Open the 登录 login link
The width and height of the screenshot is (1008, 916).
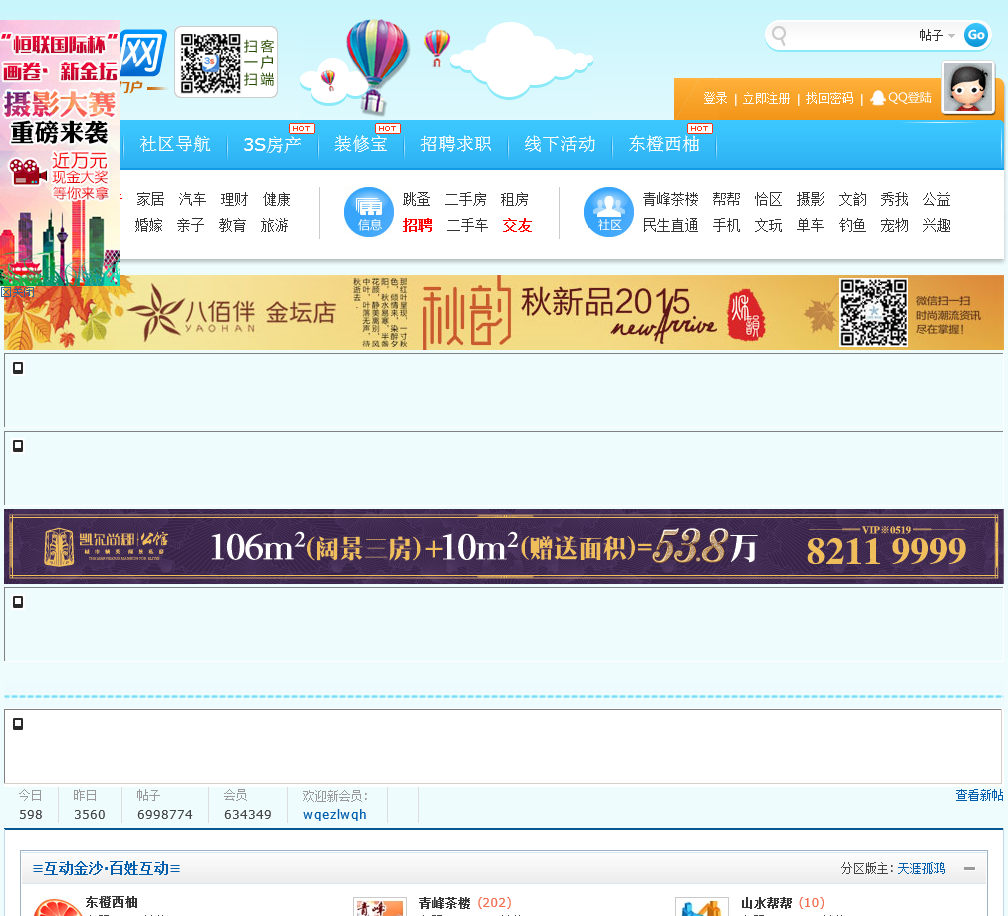click(x=715, y=98)
